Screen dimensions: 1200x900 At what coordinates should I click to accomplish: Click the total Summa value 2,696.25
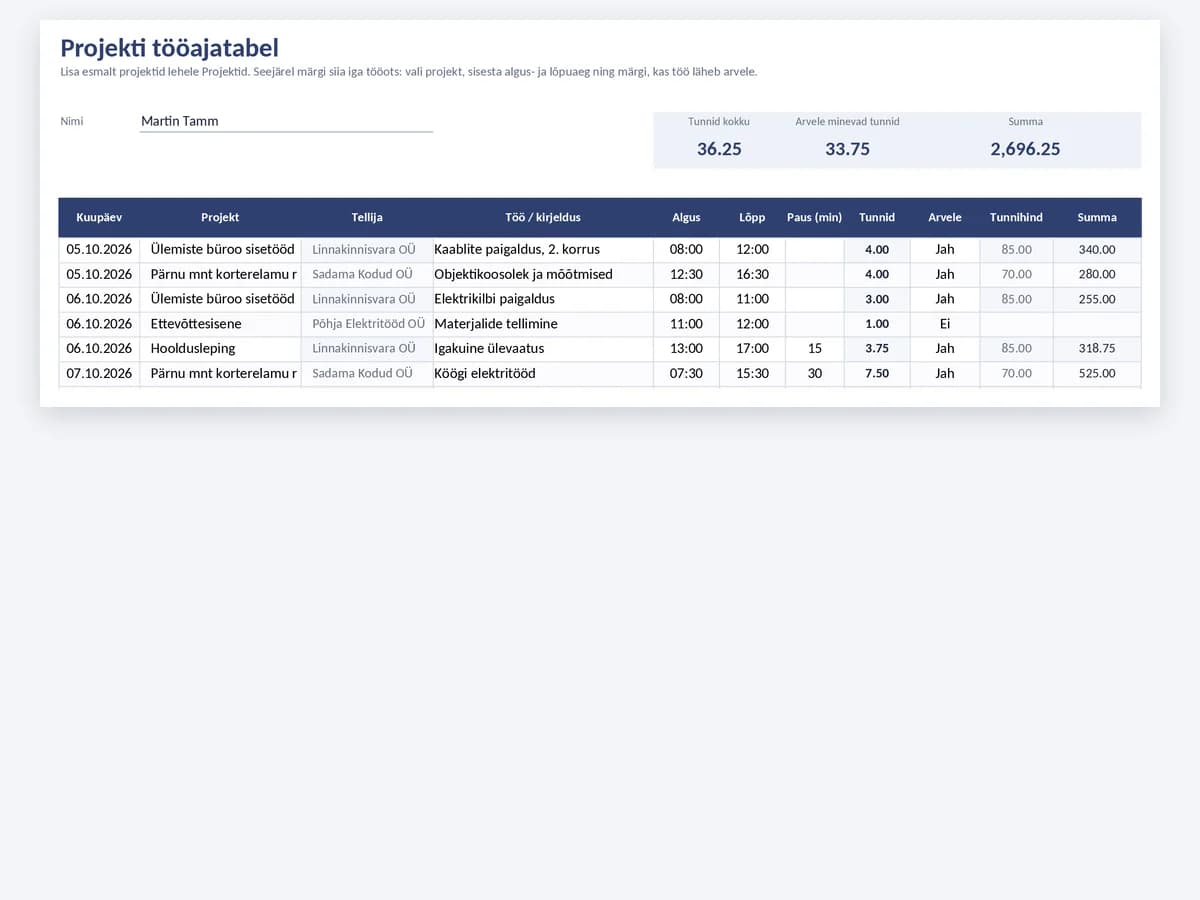coord(1025,149)
